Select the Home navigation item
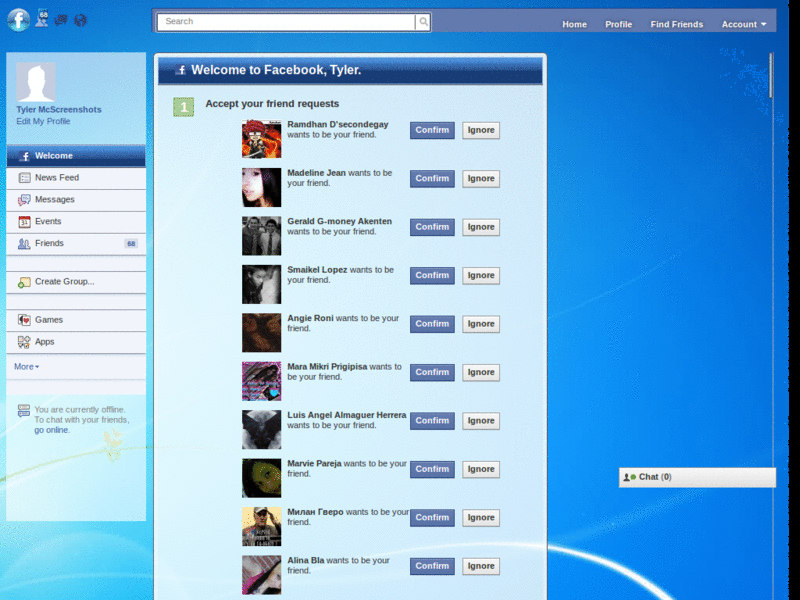The height and width of the screenshot is (600, 800). [x=574, y=24]
